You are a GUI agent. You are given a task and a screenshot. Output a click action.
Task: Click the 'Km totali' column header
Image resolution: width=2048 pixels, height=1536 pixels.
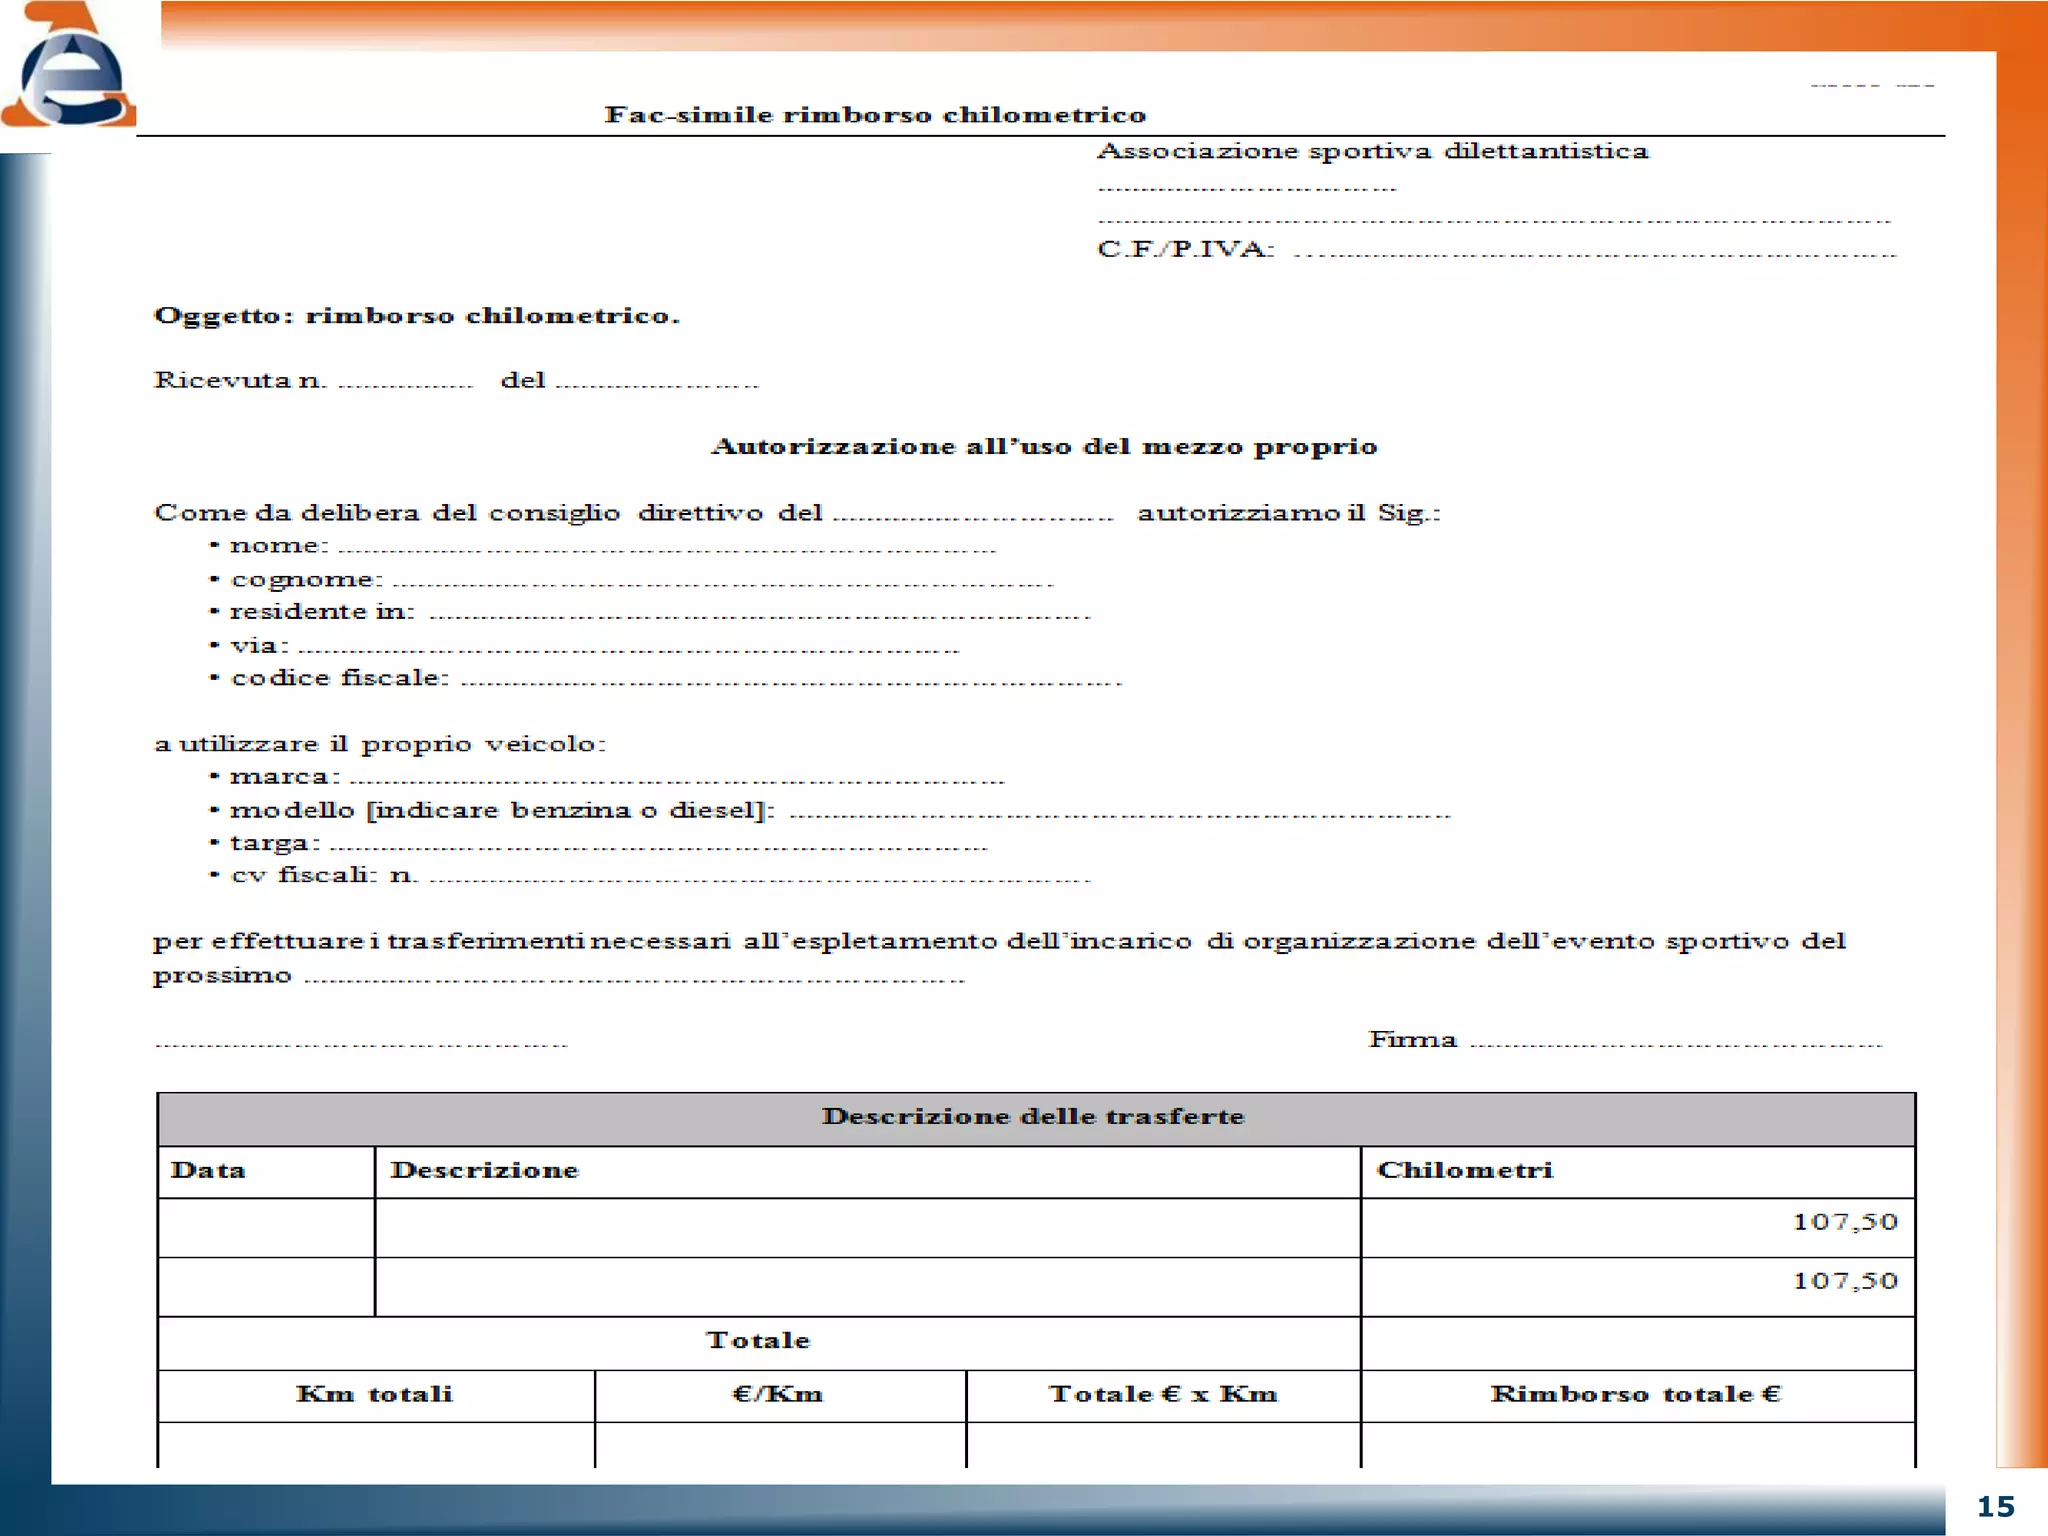pos(375,1394)
